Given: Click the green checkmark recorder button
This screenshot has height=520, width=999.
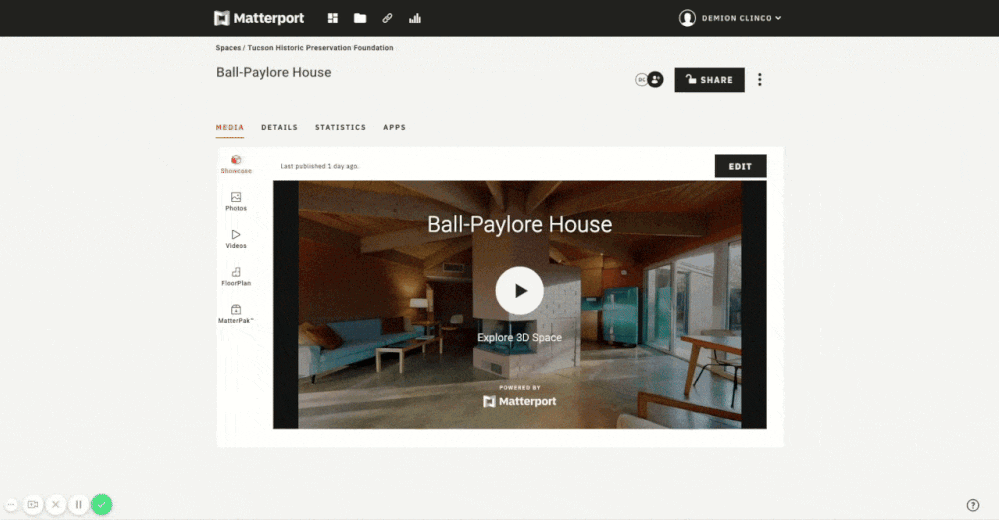Looking at the screenshot, I should click(101, 505).
